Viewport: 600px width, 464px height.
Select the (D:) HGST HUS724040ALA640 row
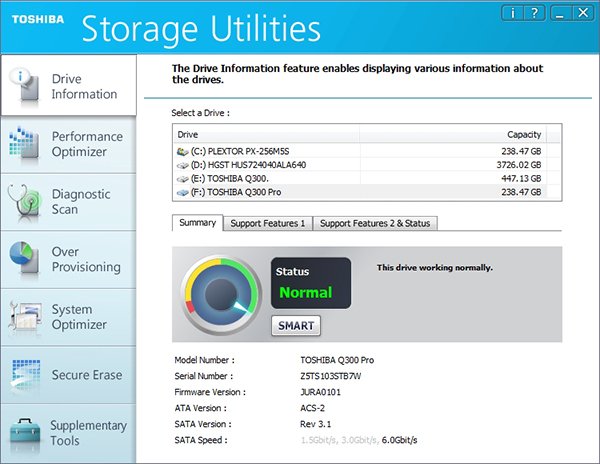367,165
